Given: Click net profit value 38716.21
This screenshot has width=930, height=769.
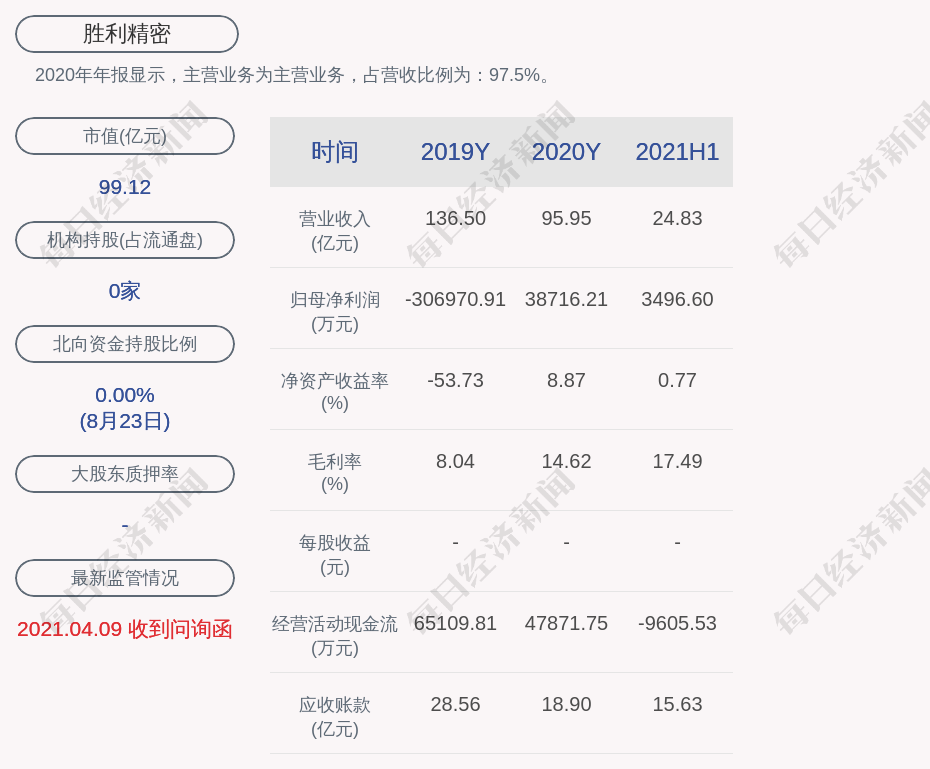Looking at the screenshot, I should pyautogui.click(x=566, y=299).
